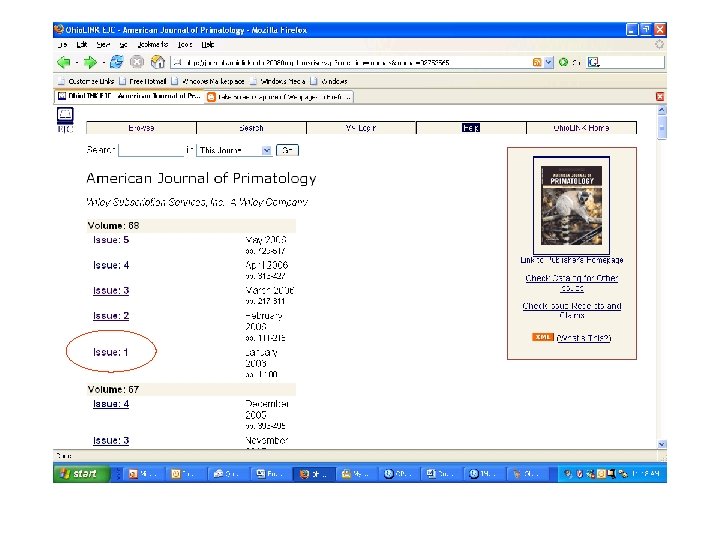Click the 'Volume: 67' heading
The image size is (720, 540).
click(x=113, y=389)
